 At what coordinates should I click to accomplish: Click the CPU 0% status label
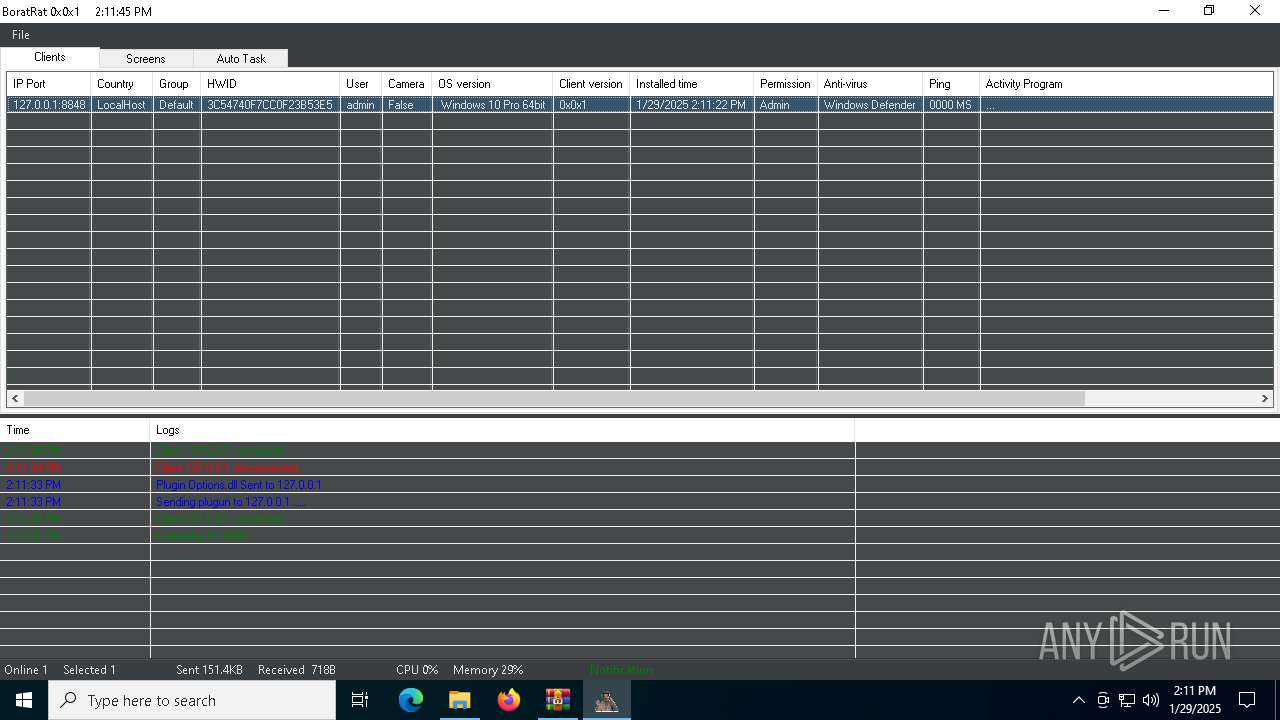pos(417,670)
